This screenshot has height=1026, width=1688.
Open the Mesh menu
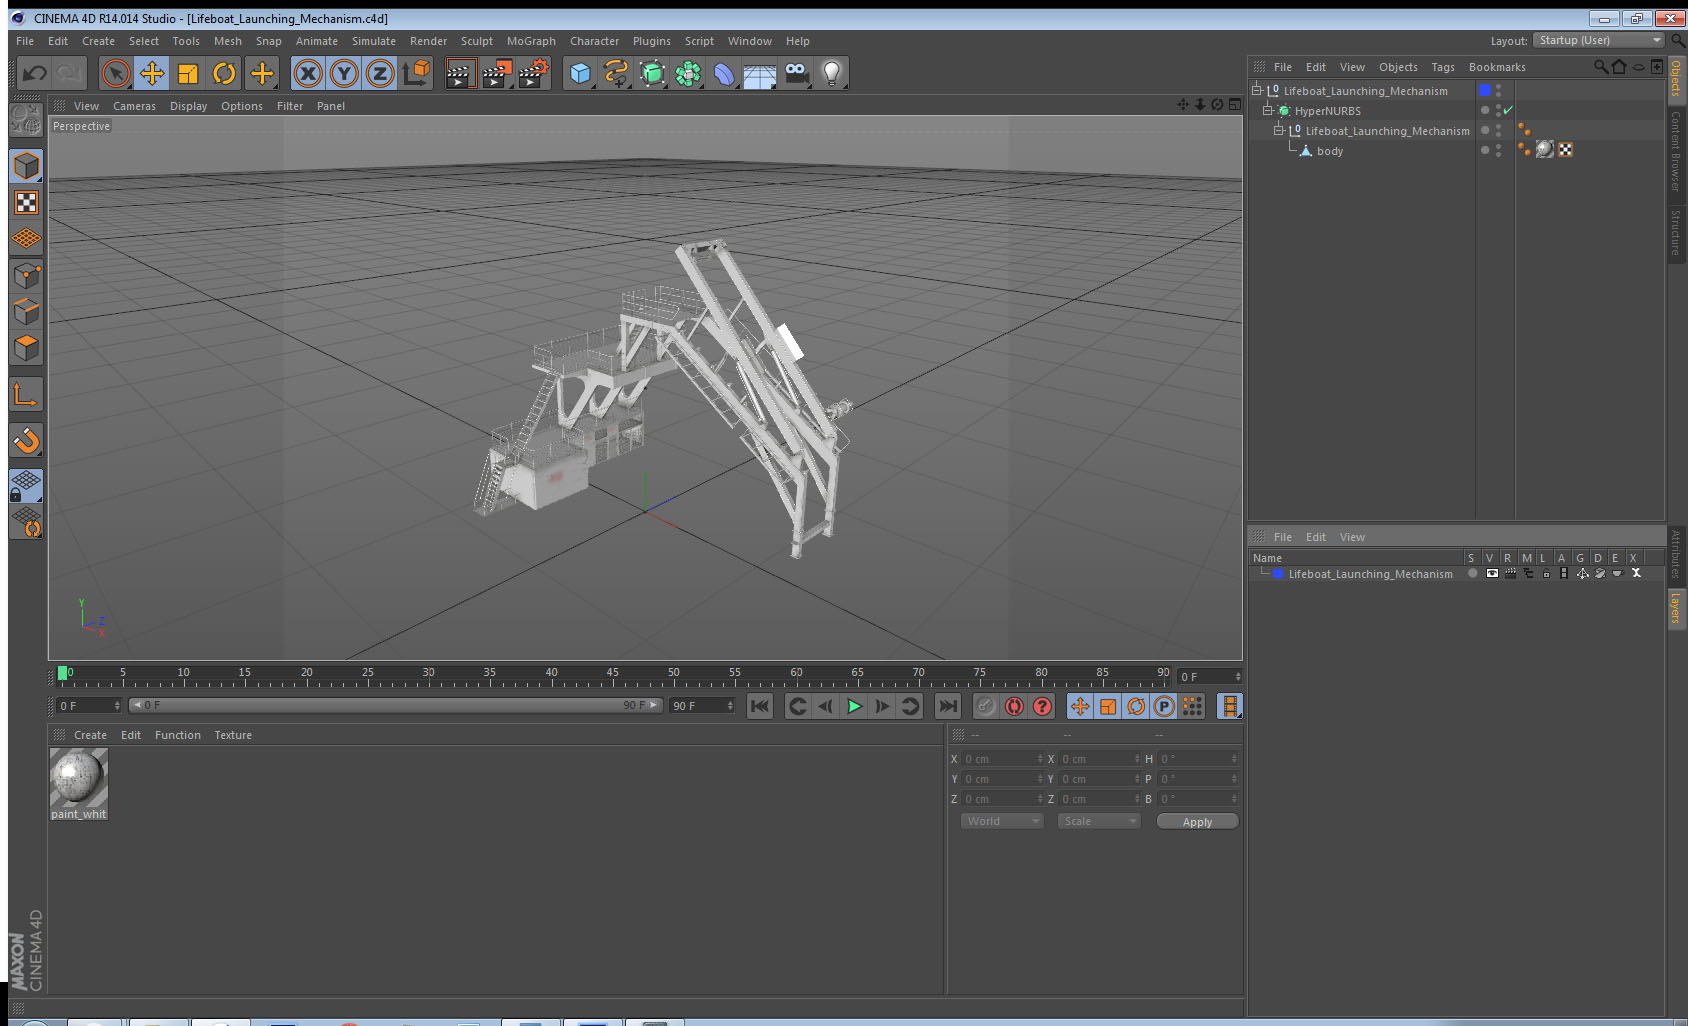pos(227,41)
